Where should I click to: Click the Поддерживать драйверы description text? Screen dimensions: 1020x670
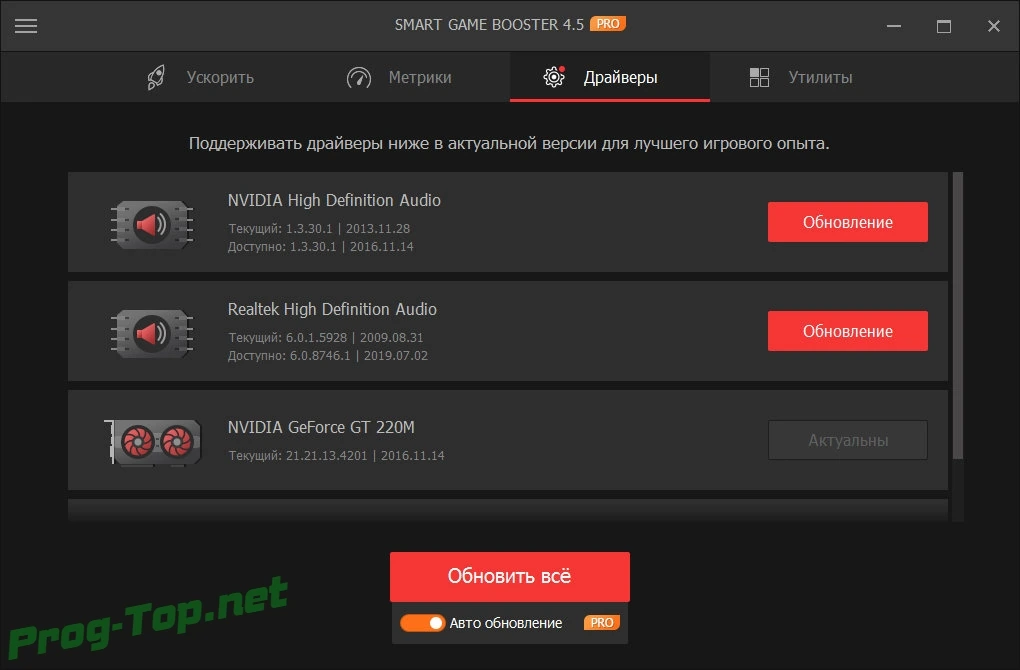[x=509, y=143]
